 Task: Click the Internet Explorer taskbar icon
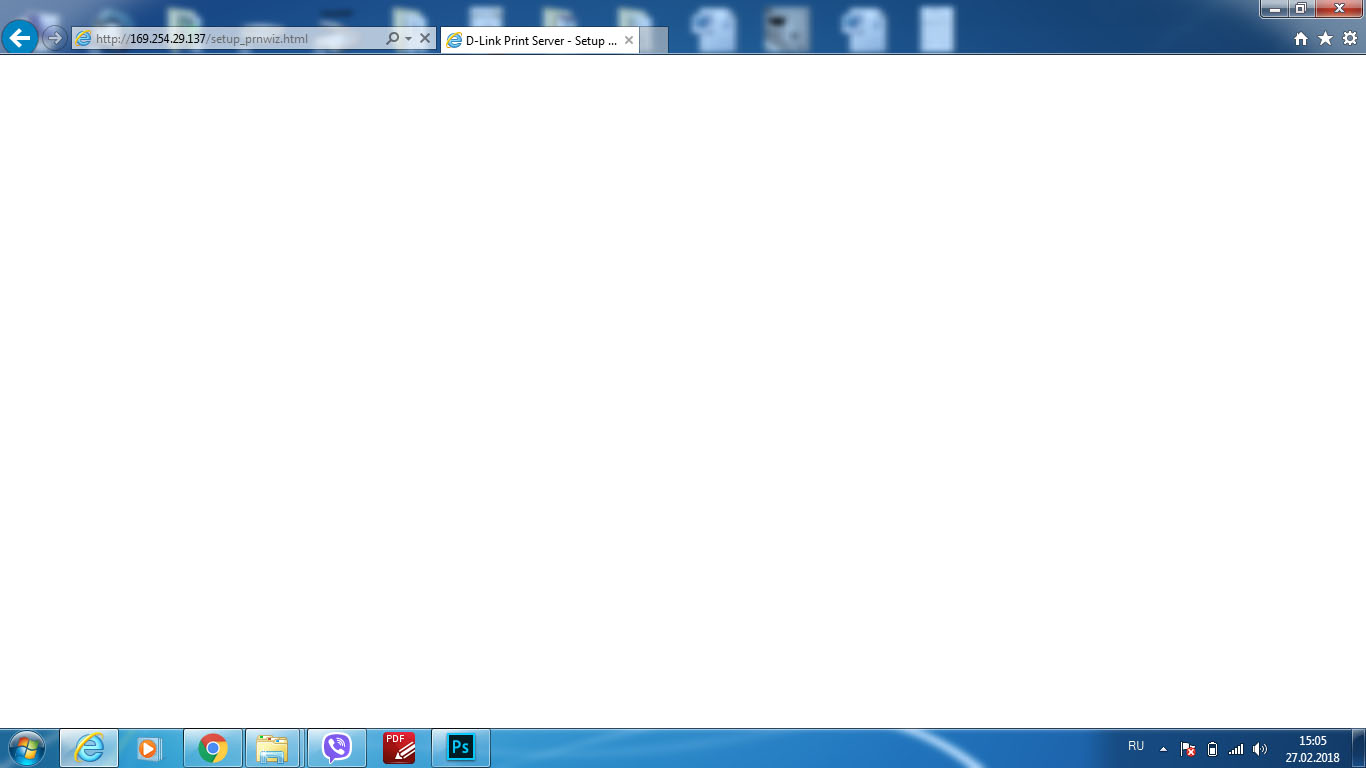tap(89, 748)
